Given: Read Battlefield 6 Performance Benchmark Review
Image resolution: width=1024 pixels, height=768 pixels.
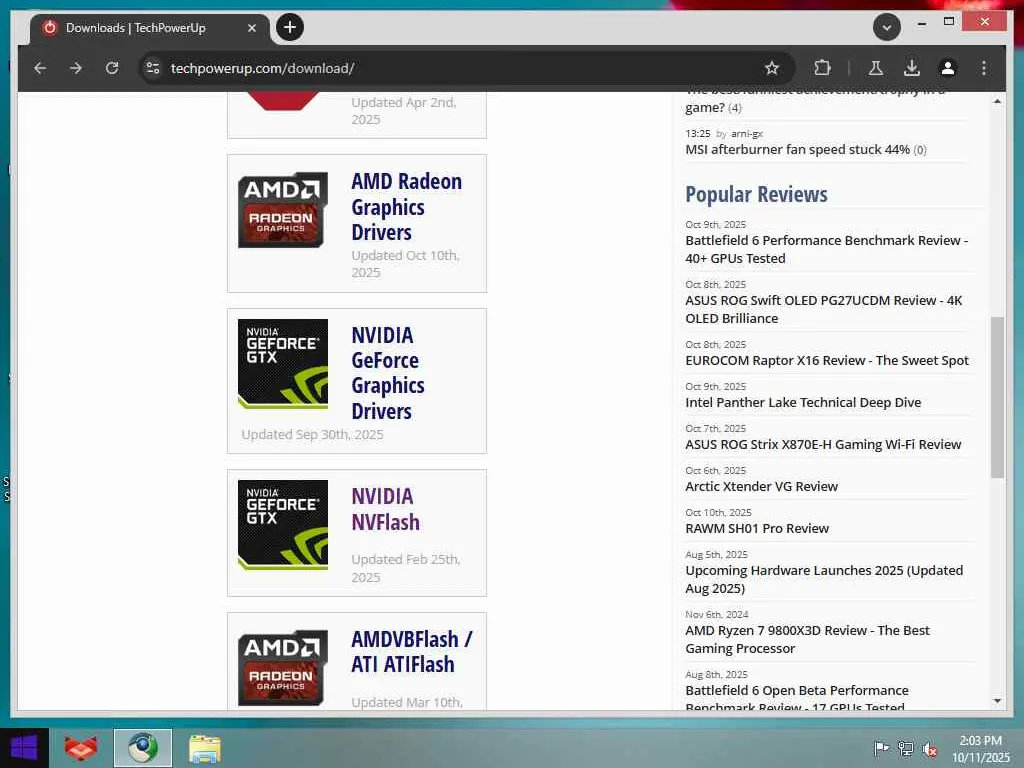Looking at the screenshot, I should click(x=826, y=249).
